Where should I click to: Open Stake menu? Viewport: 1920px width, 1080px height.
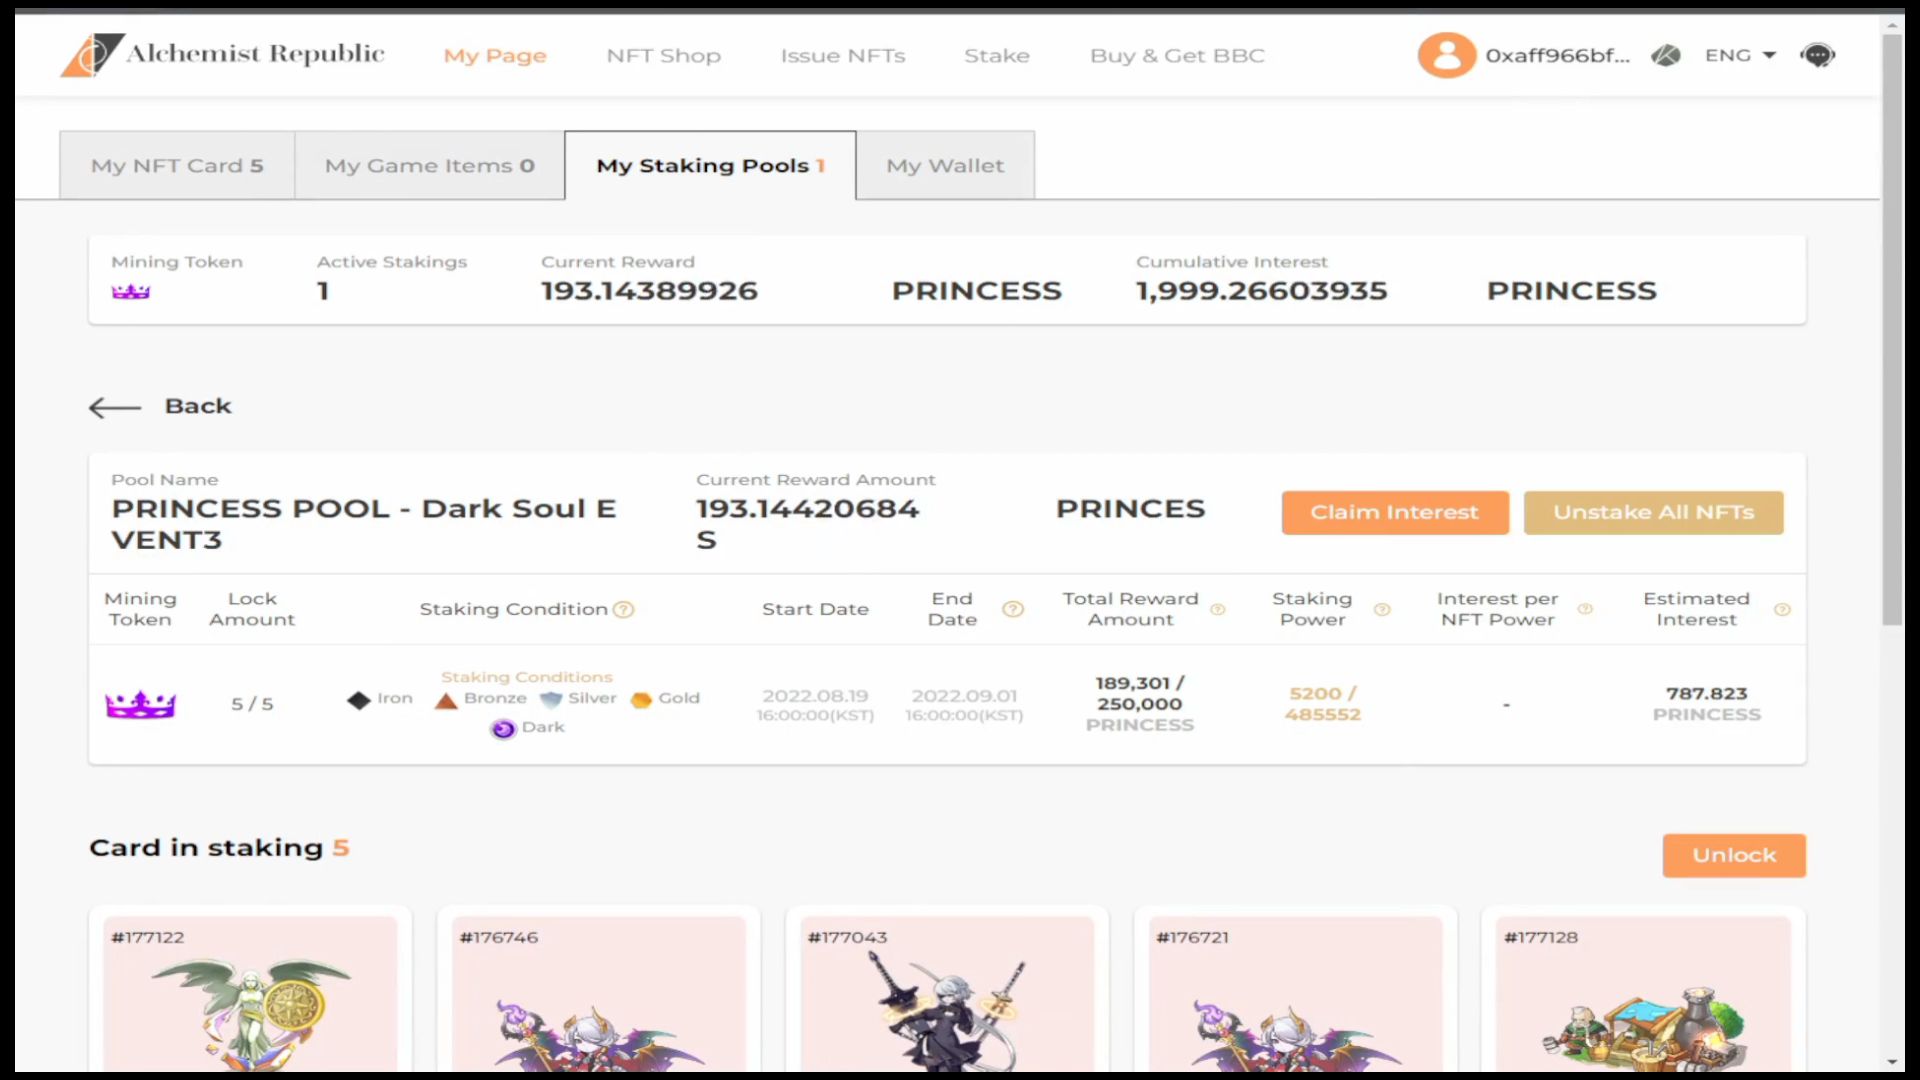(997, 56)
